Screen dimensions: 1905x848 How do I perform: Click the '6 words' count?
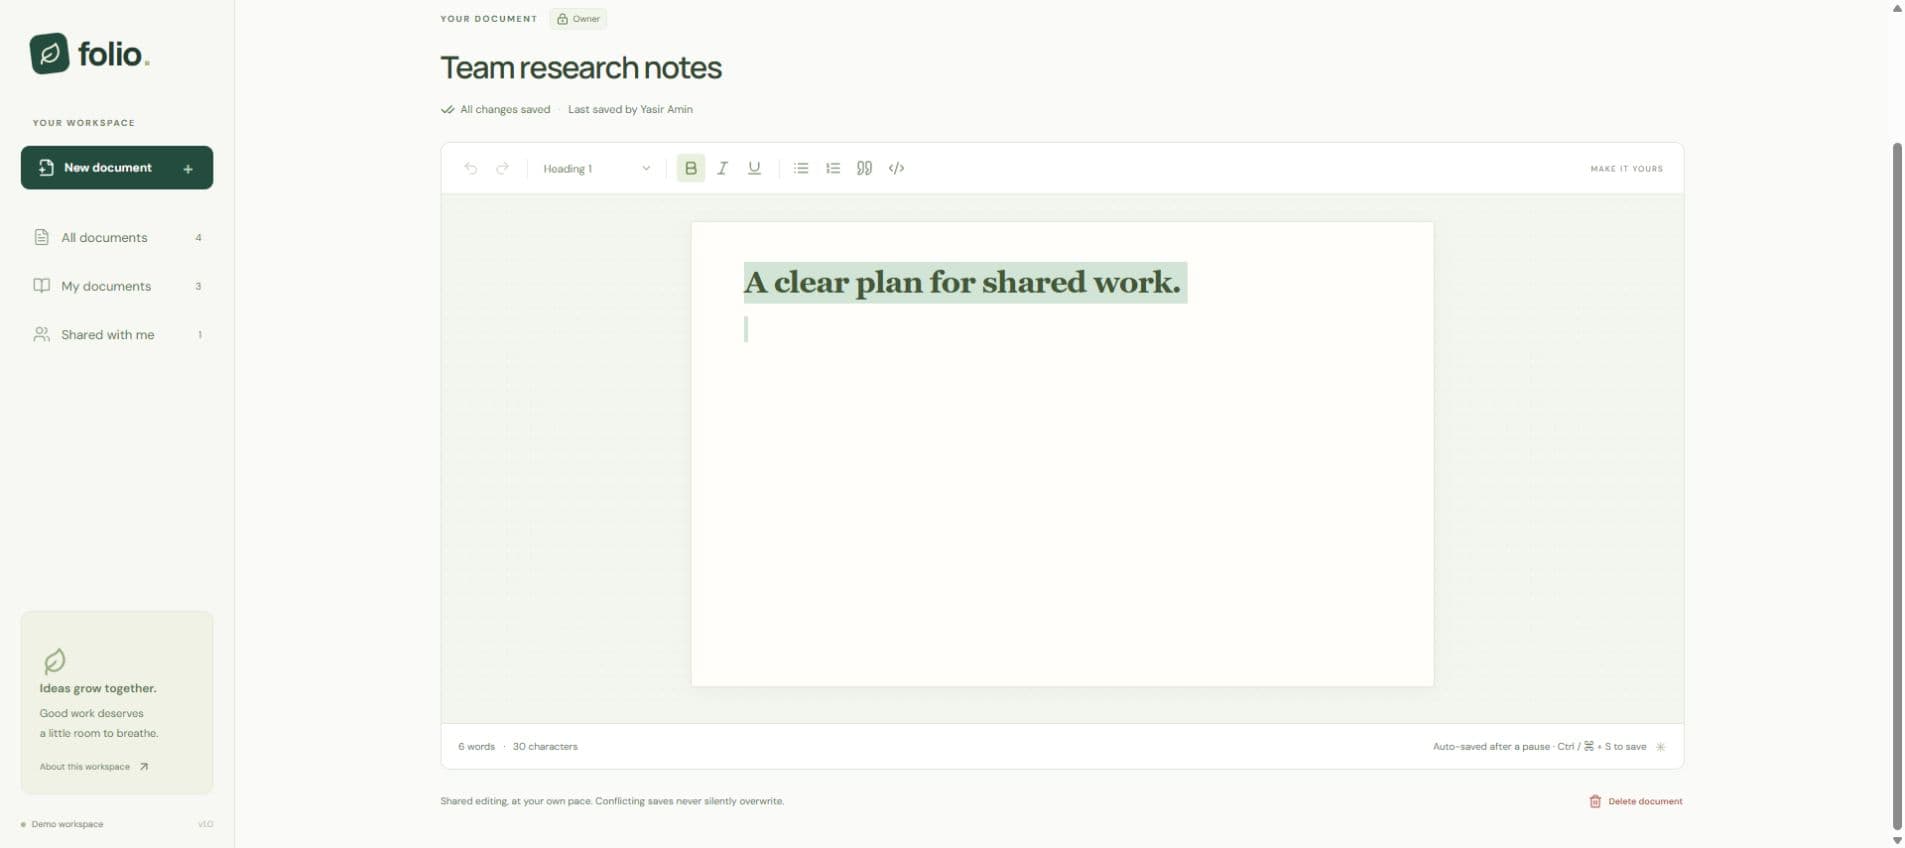click(x=476, y=747)
